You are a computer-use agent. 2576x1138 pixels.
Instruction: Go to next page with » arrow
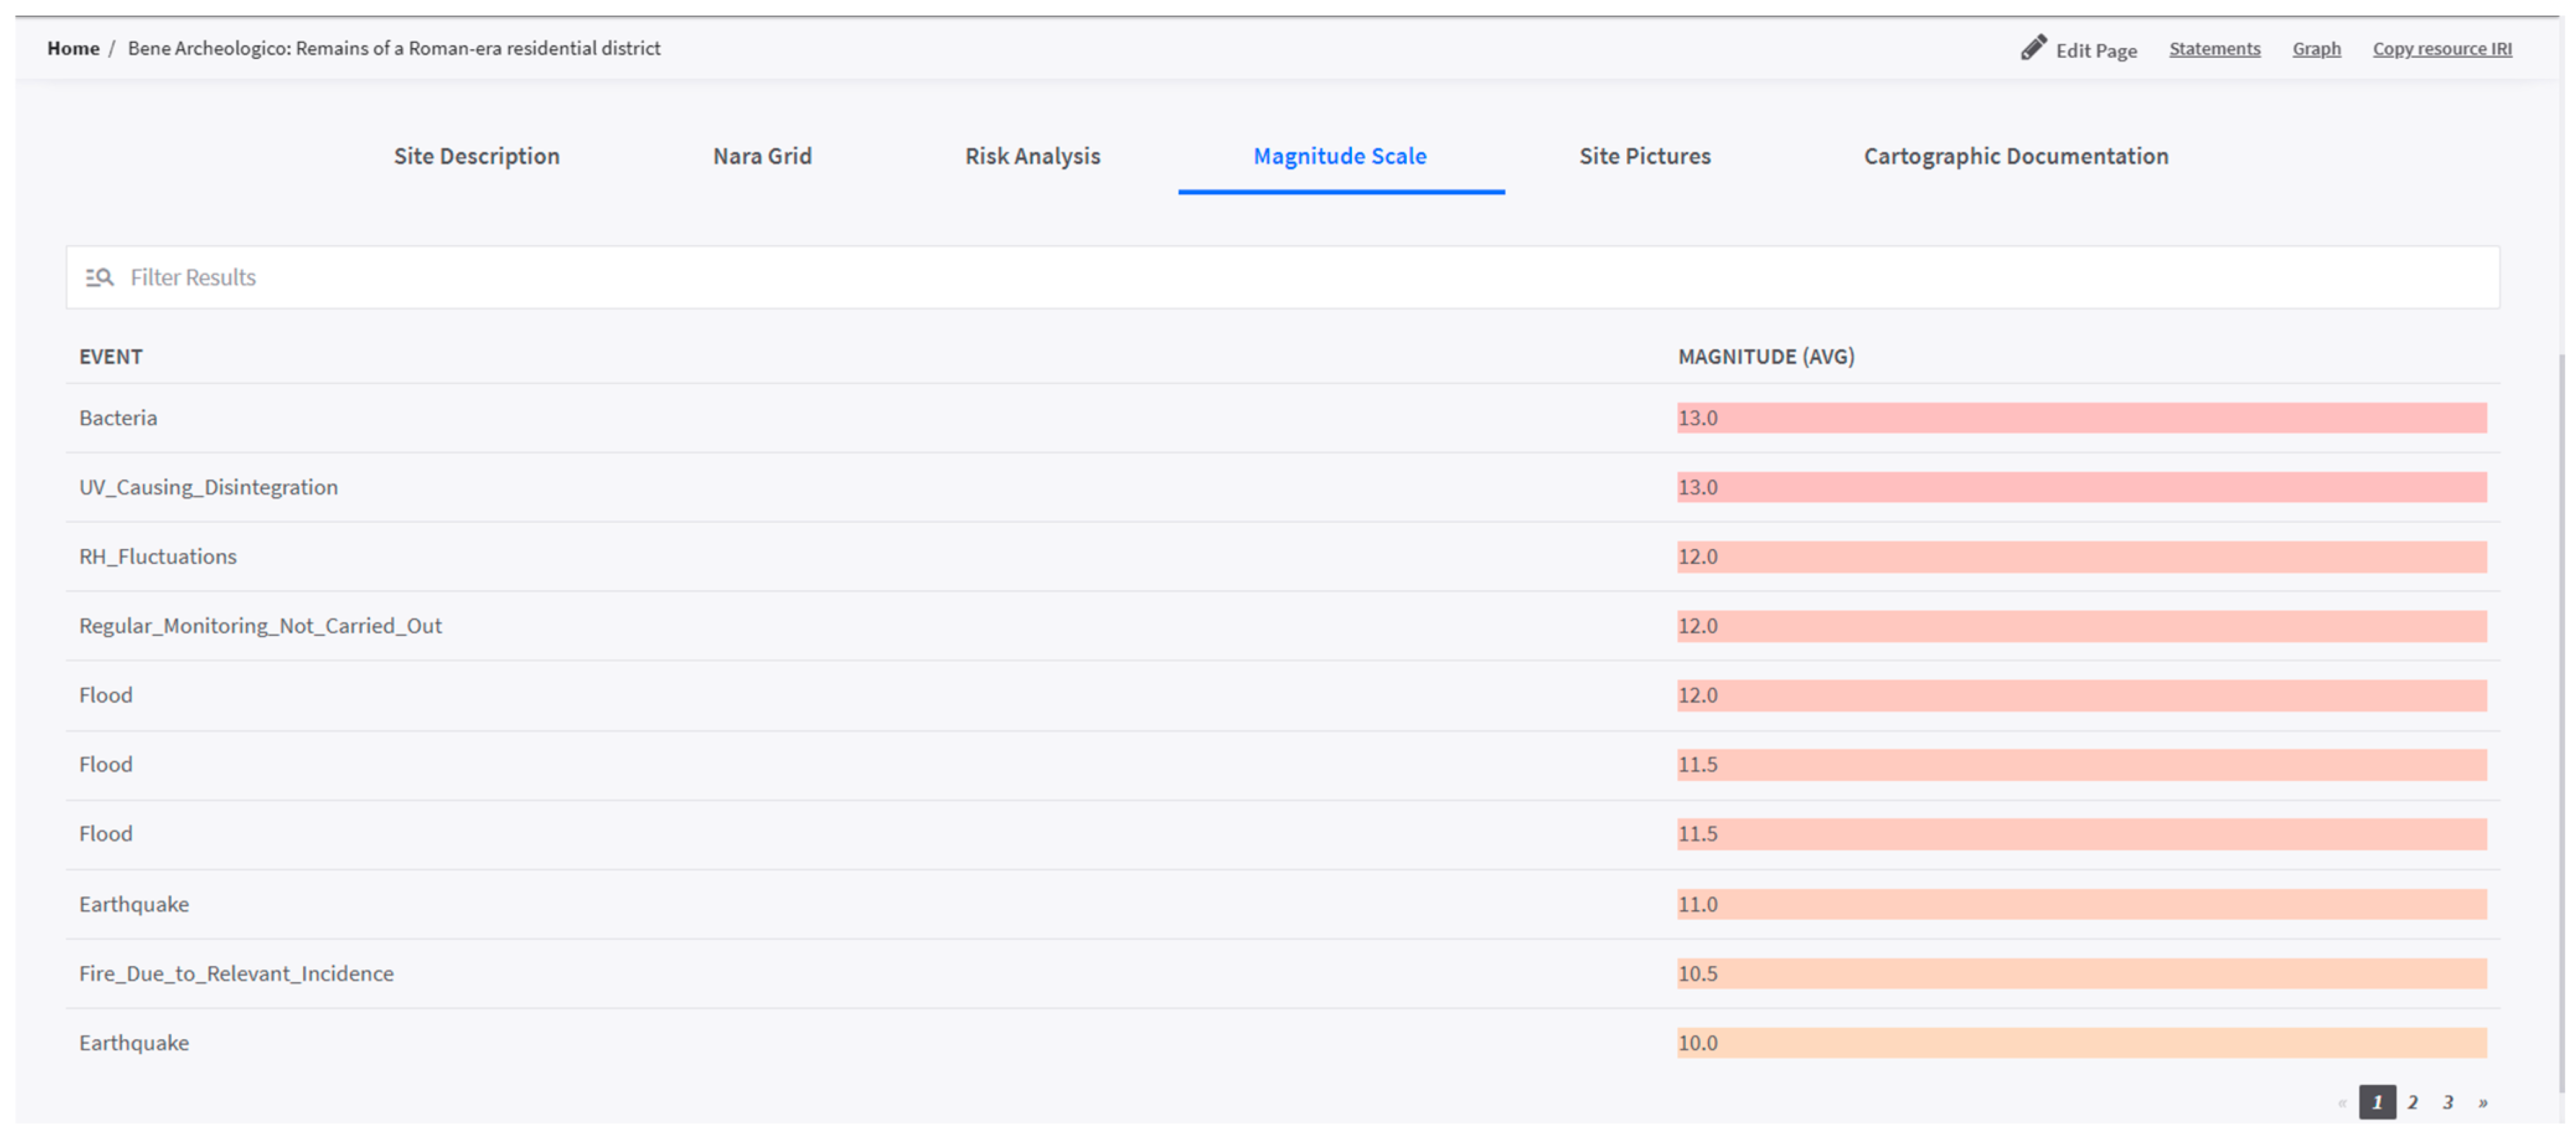click(x=2482, y=1102)
